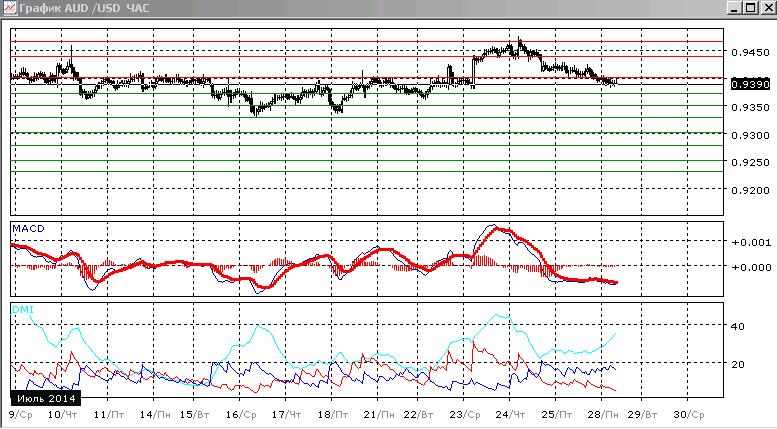This screenshot has width=777, height=429.
Task: Maximize the AUD/USD chart window
Action: pos(751,8)
